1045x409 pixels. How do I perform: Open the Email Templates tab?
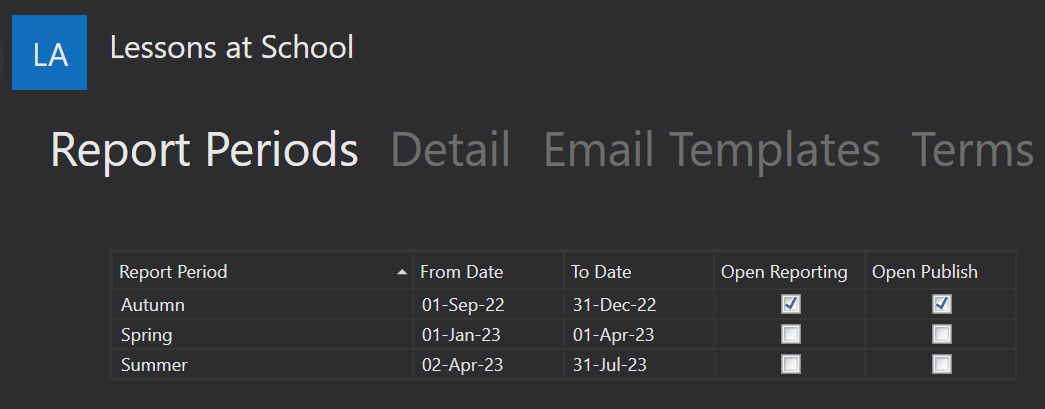[712, 149]
